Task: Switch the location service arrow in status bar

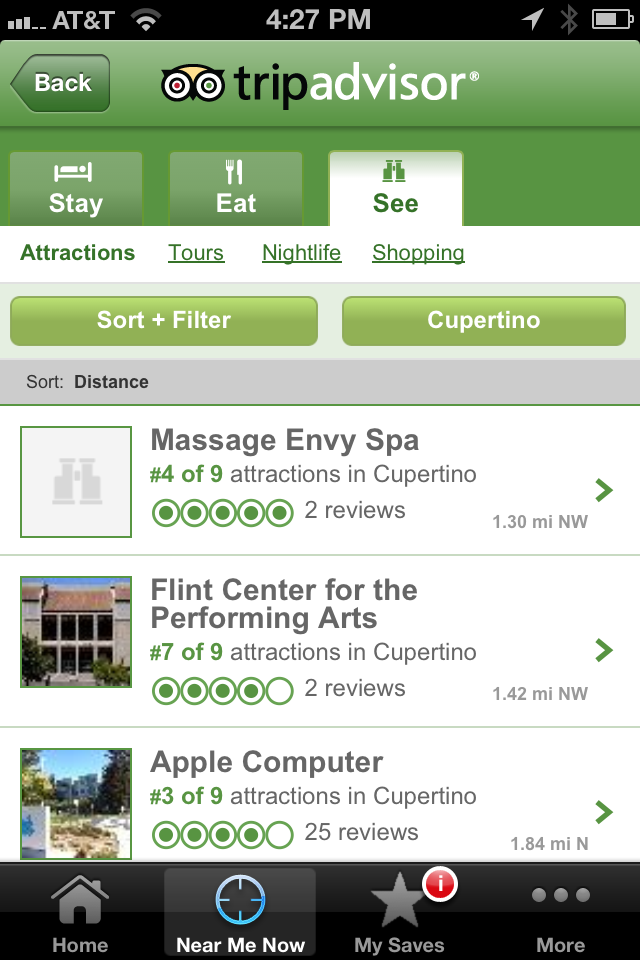Action: tap(531, 18)
